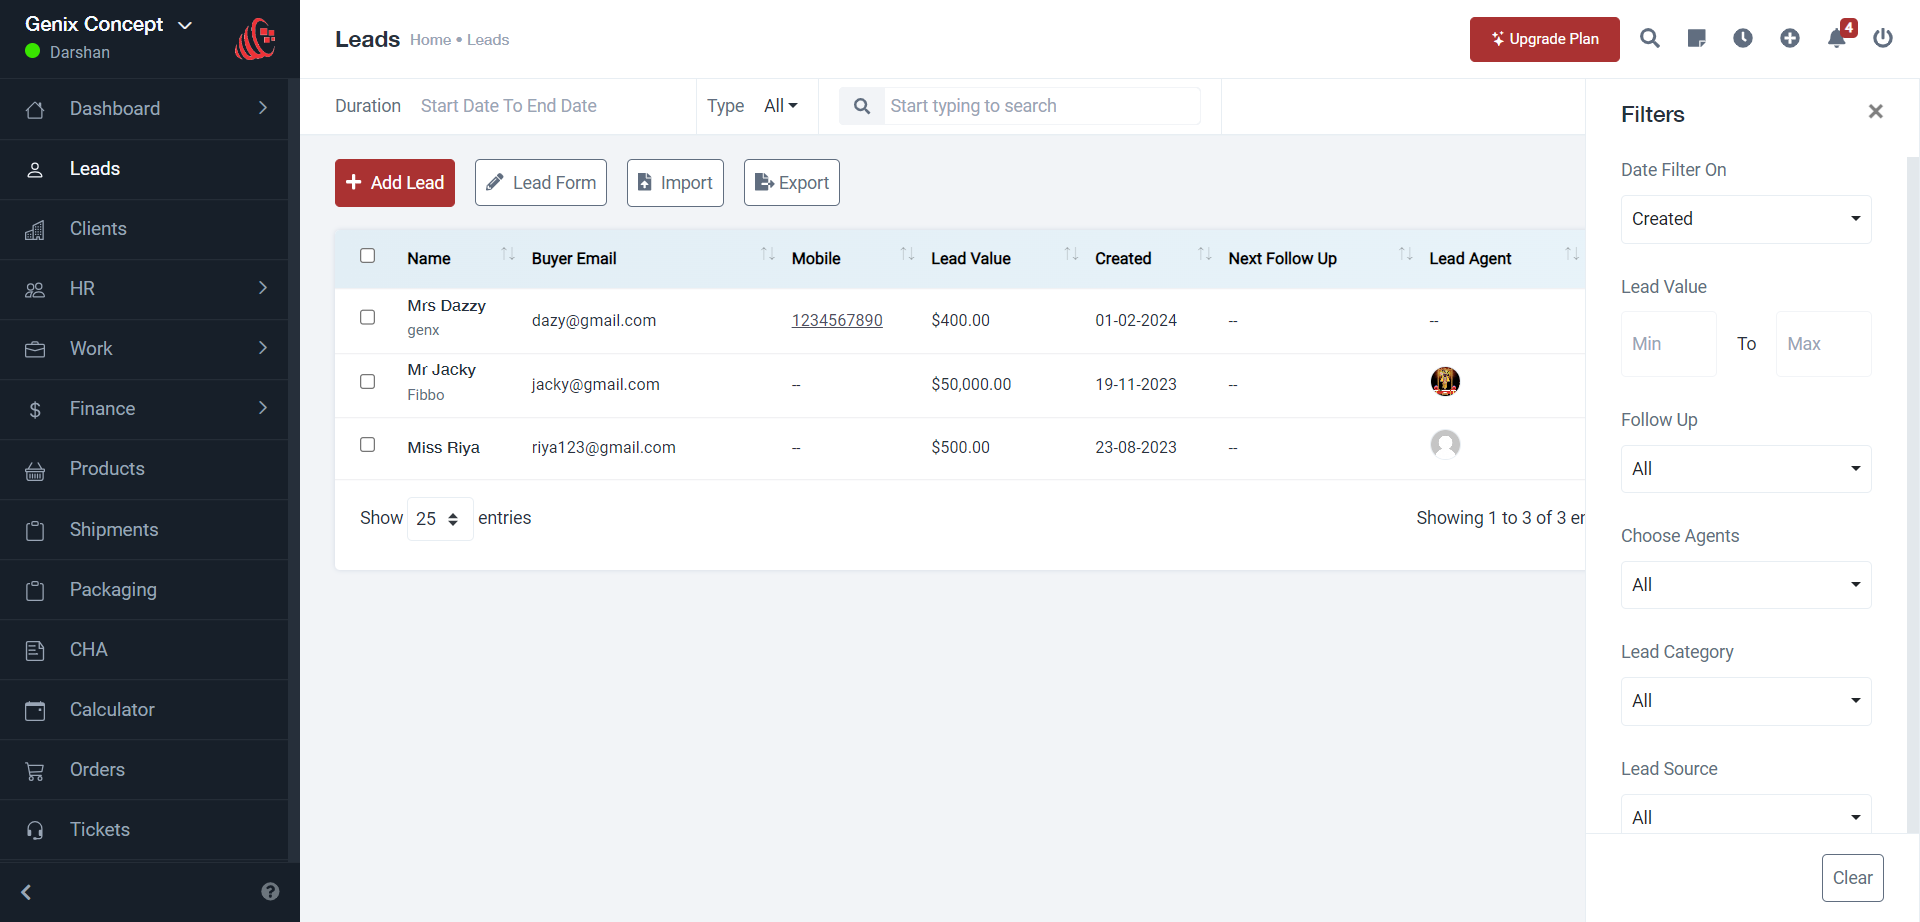
Task: Open the Leads sidebar menu item
Action: tap(144, 169)
